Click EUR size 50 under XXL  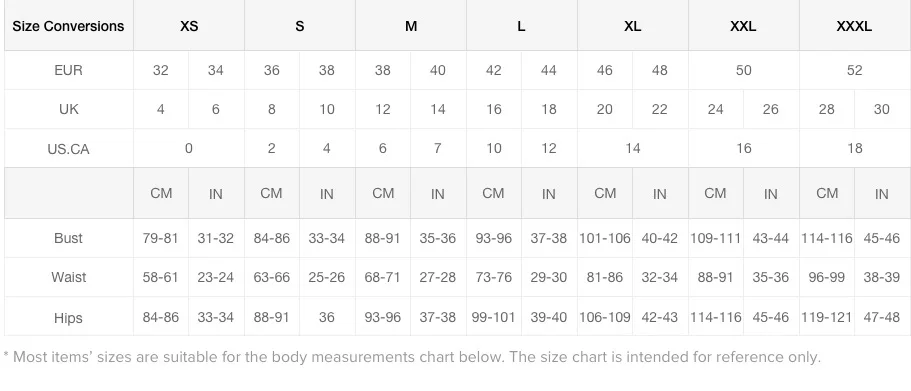744,70
